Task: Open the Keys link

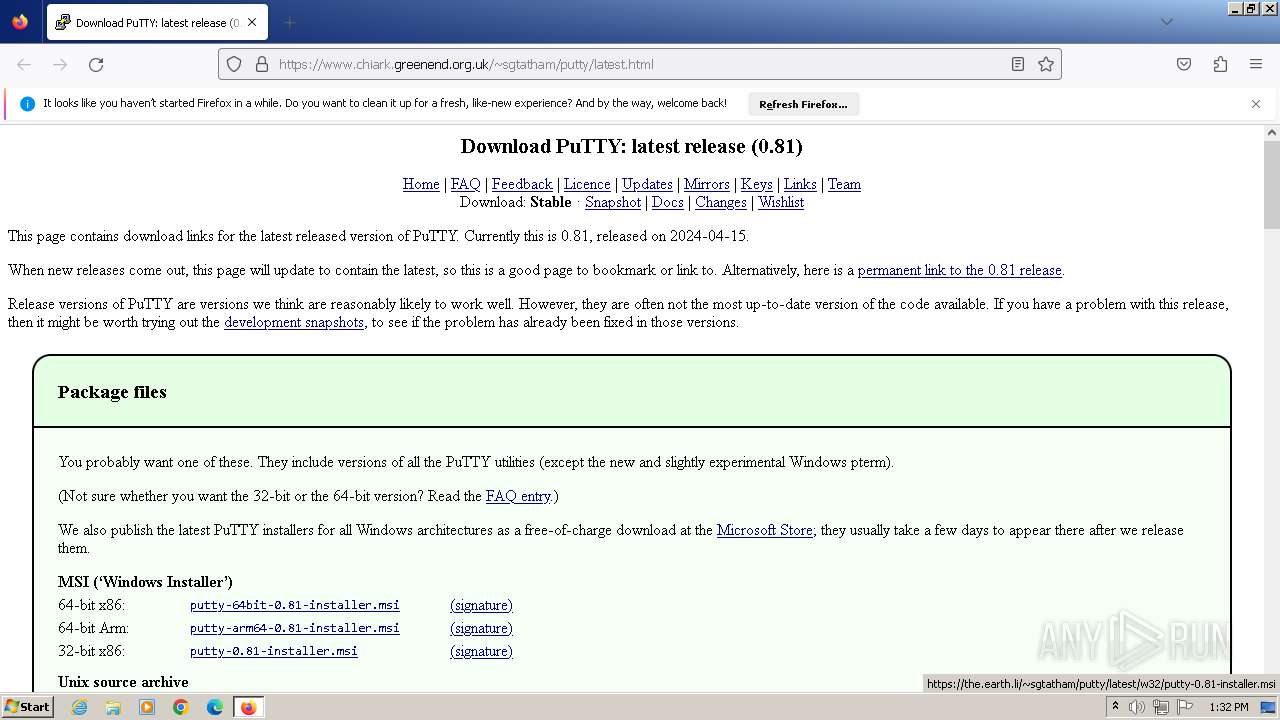Action: (756, 184)
